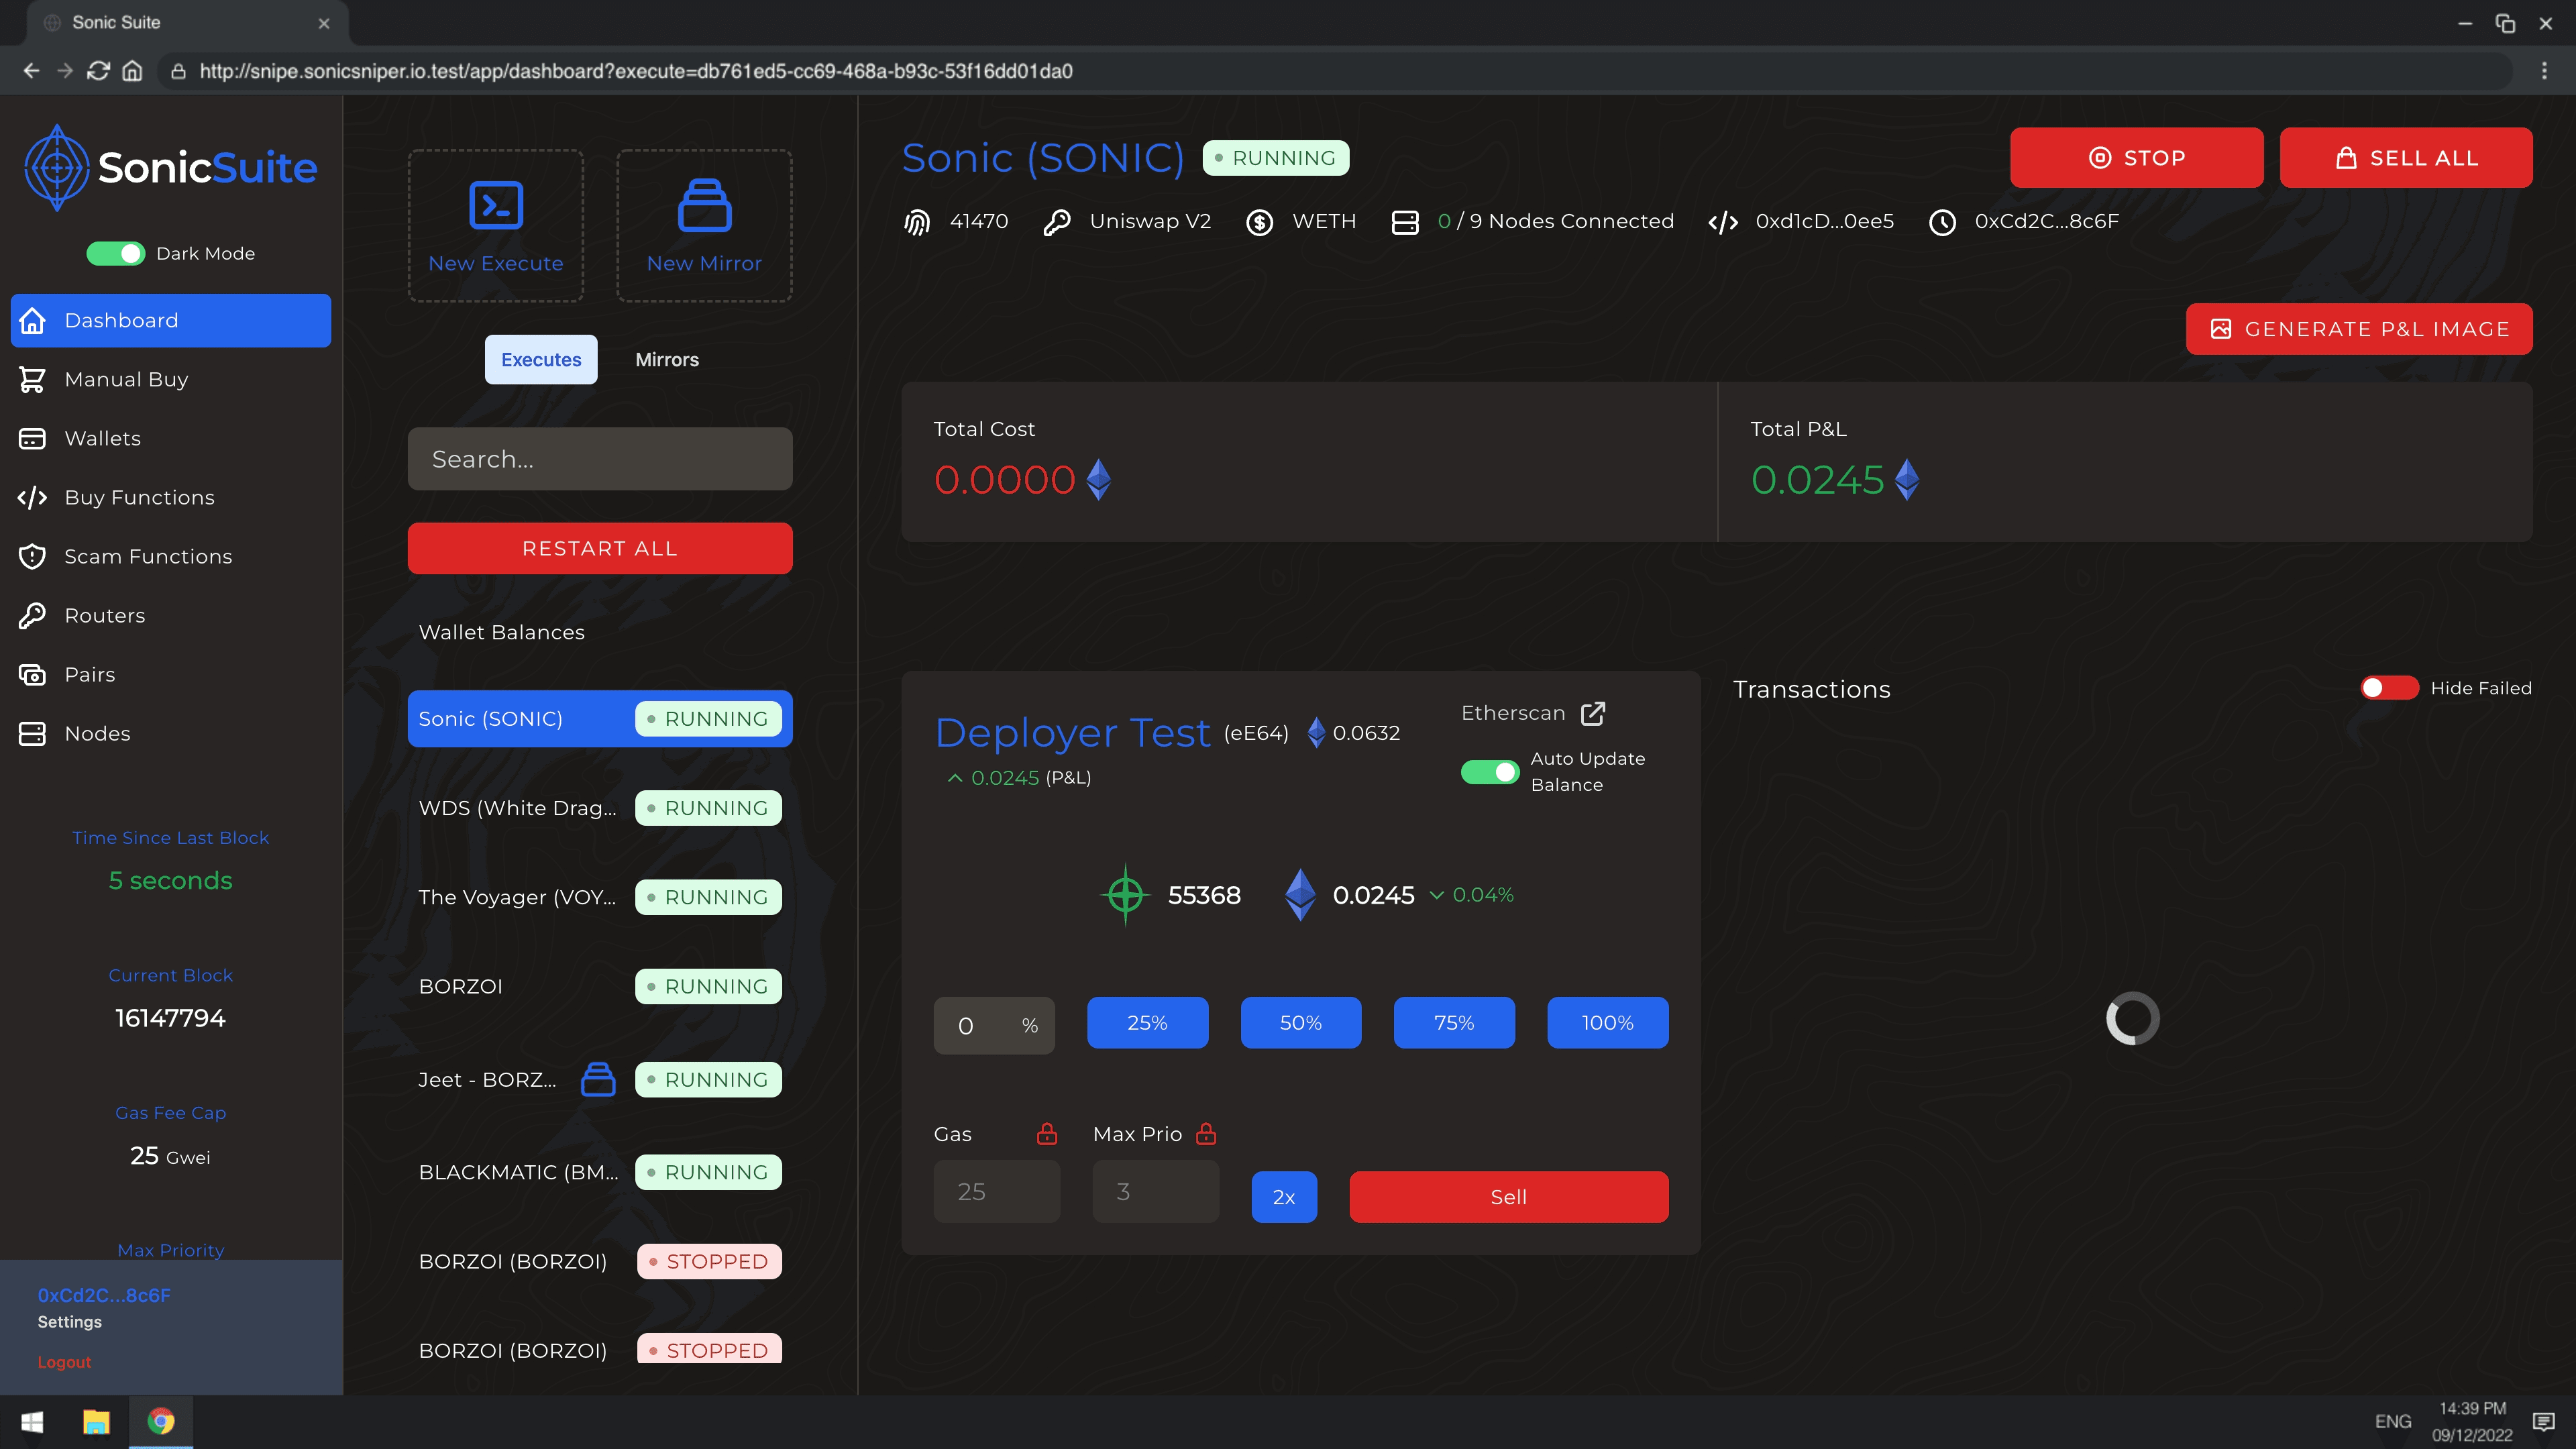This screenshot has height=1449, width=2576.
Task: Click the Buy Functions code icon
Action: pyautogui.click(x=33, y=497)
